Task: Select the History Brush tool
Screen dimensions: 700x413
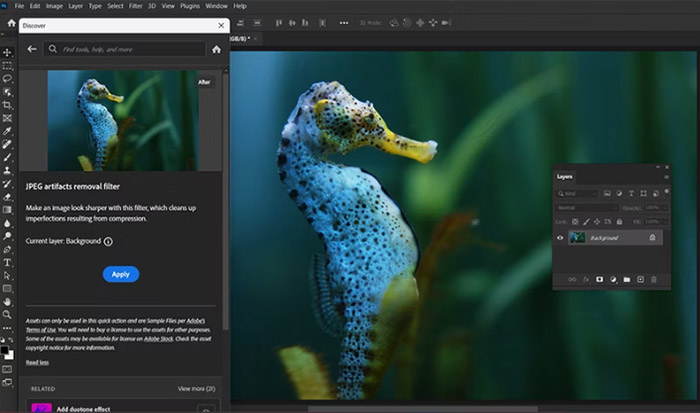Action: [7, 184]
